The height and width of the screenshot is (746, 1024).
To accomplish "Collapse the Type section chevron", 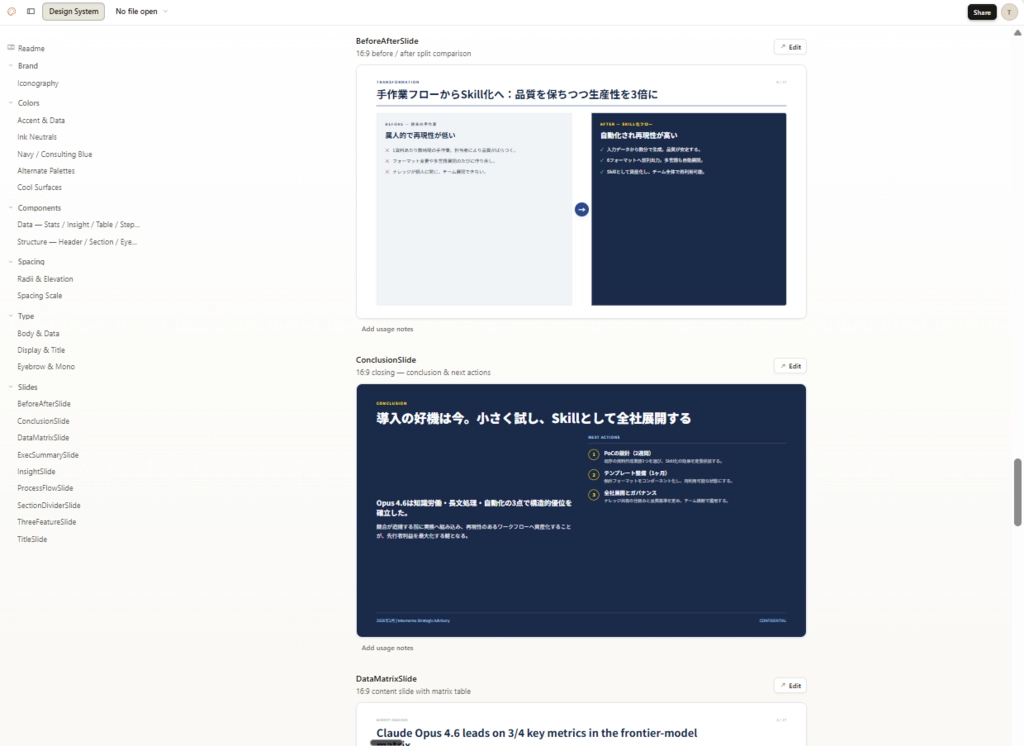I will click(10, 316).
